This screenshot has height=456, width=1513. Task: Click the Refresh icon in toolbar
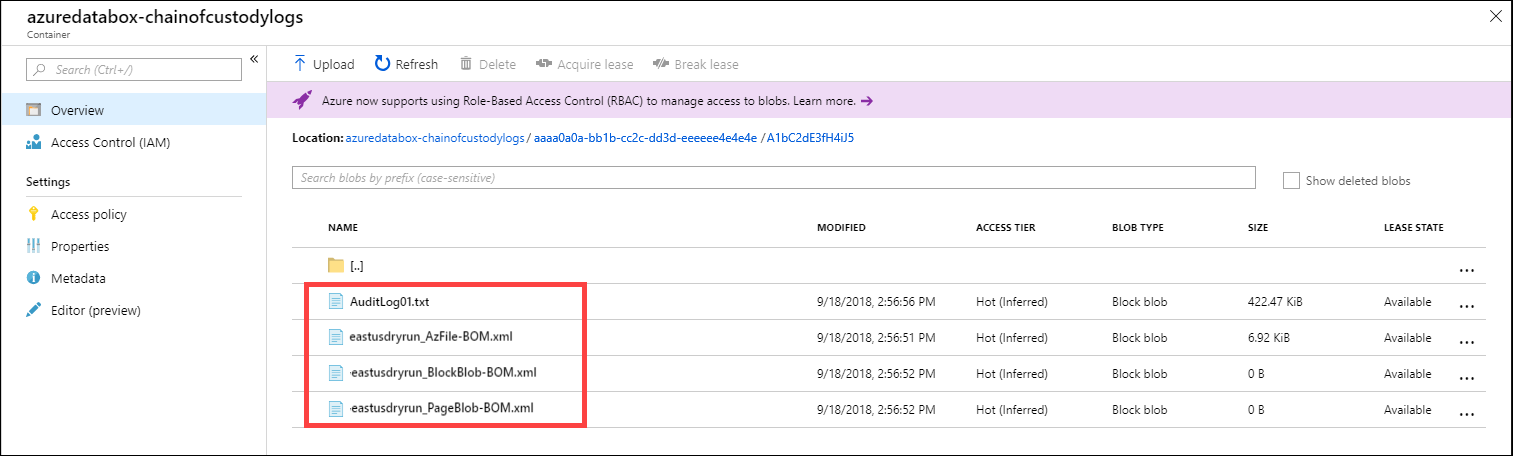pos(382,64)
